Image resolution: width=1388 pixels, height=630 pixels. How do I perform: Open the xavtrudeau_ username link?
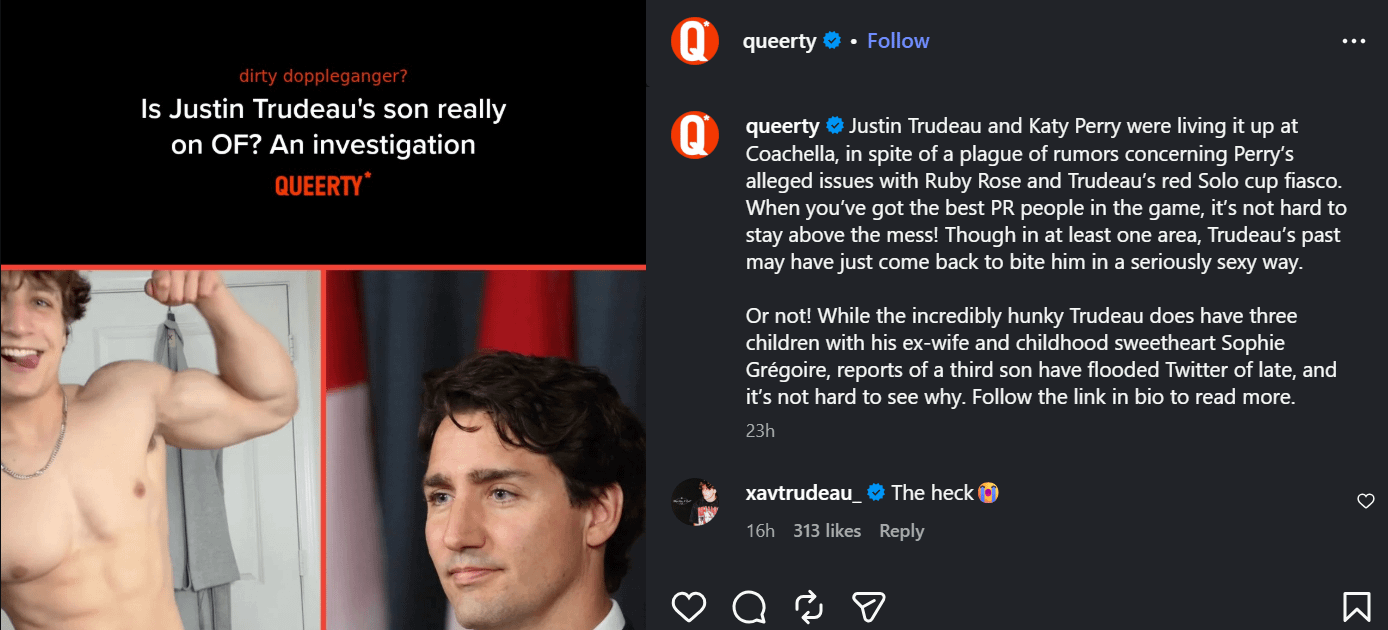(x=803, y=492)
